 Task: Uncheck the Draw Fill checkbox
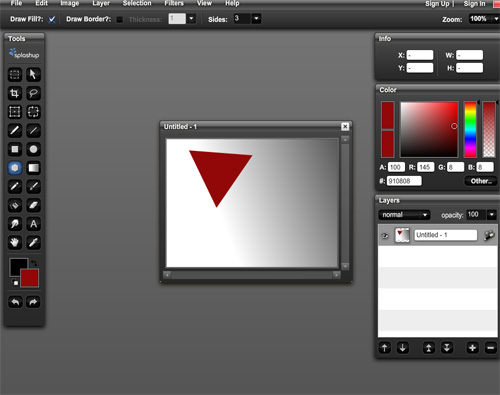52,19
